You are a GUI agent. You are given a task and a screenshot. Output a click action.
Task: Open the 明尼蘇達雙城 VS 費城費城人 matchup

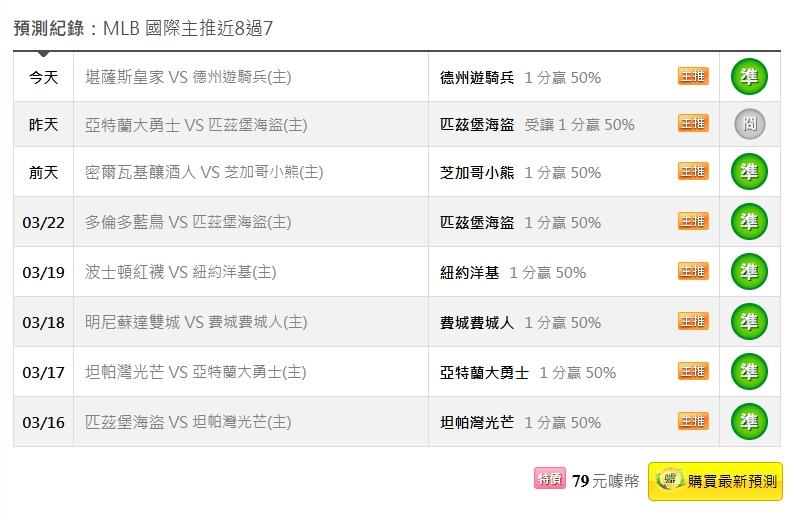click(x=196, y=322)
